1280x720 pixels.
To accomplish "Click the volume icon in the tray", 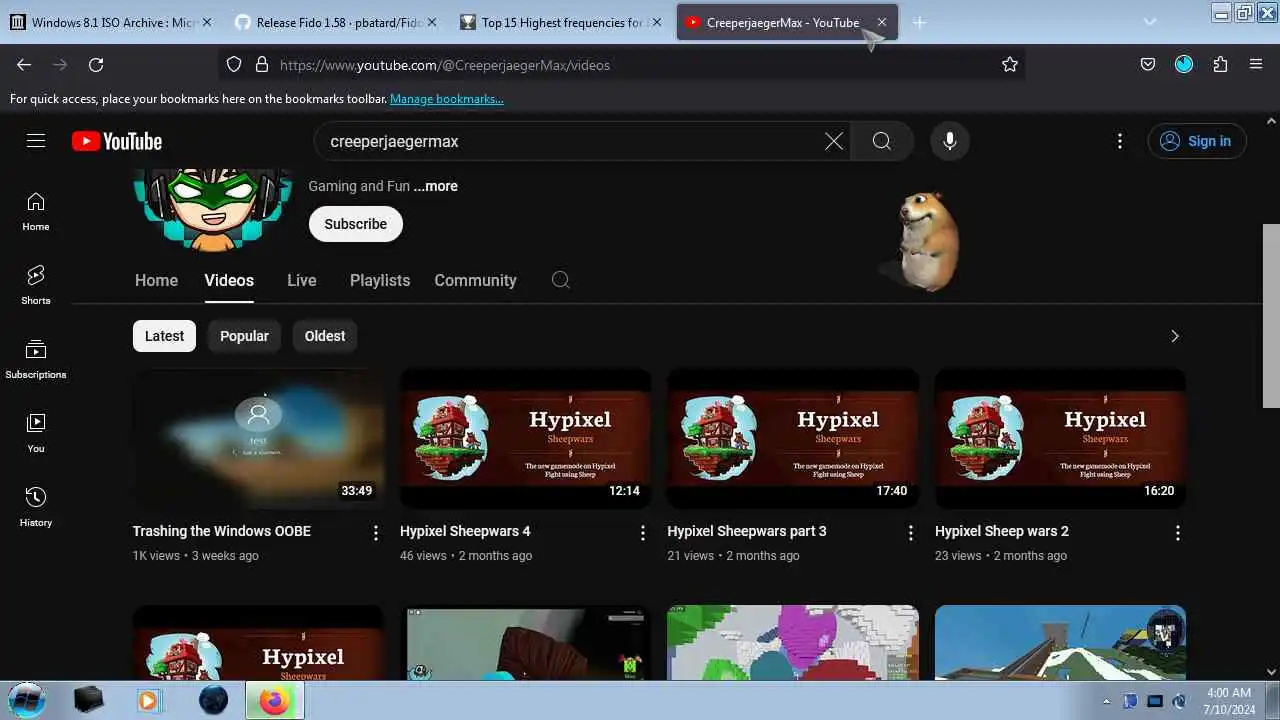I will [1179, 701].
